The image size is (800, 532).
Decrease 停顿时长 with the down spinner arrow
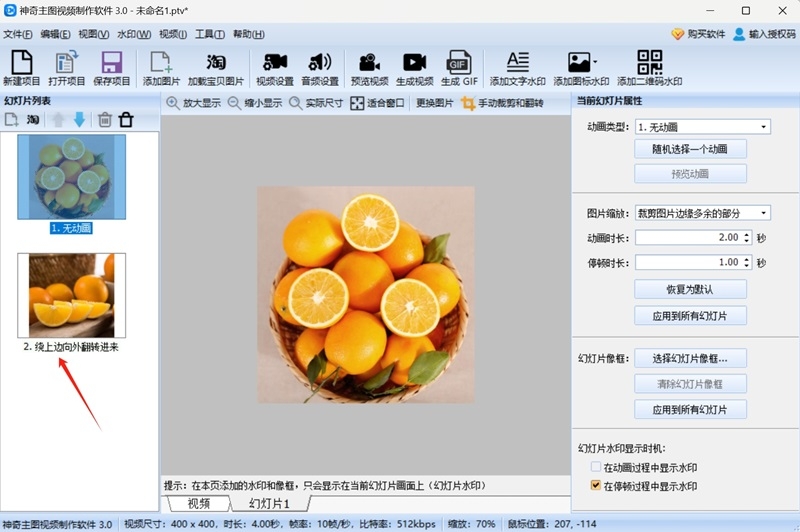(746, 265)
